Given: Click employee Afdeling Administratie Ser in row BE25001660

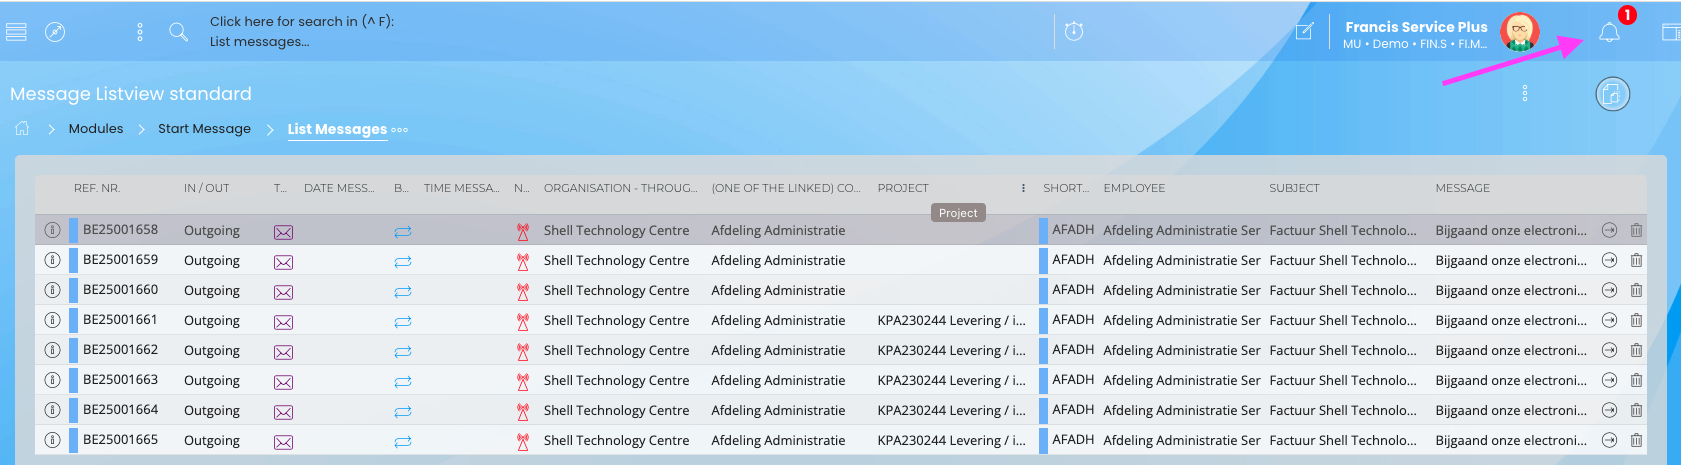Looking at the screenshot, I should click(1182, 290).
